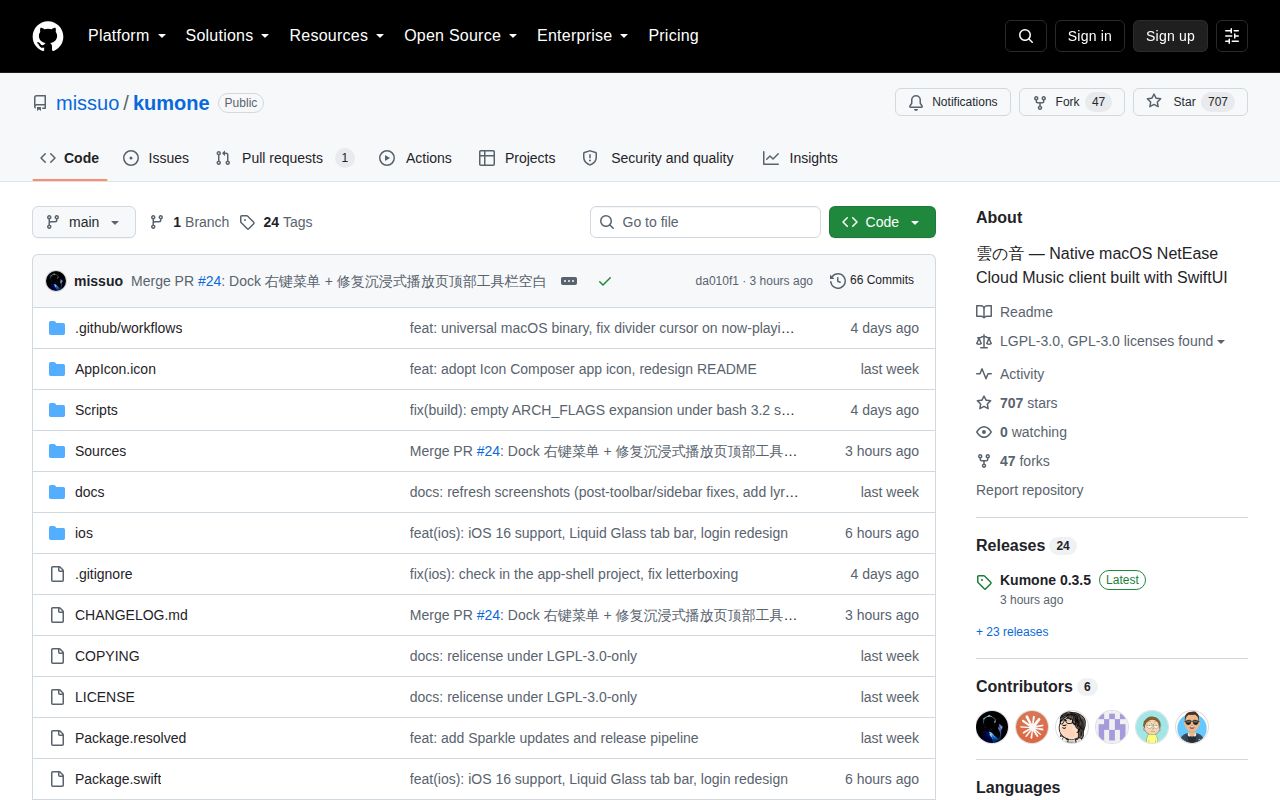Open the command palette icon beside Sign up
1280x800 pixels.
coord(1232,36)
